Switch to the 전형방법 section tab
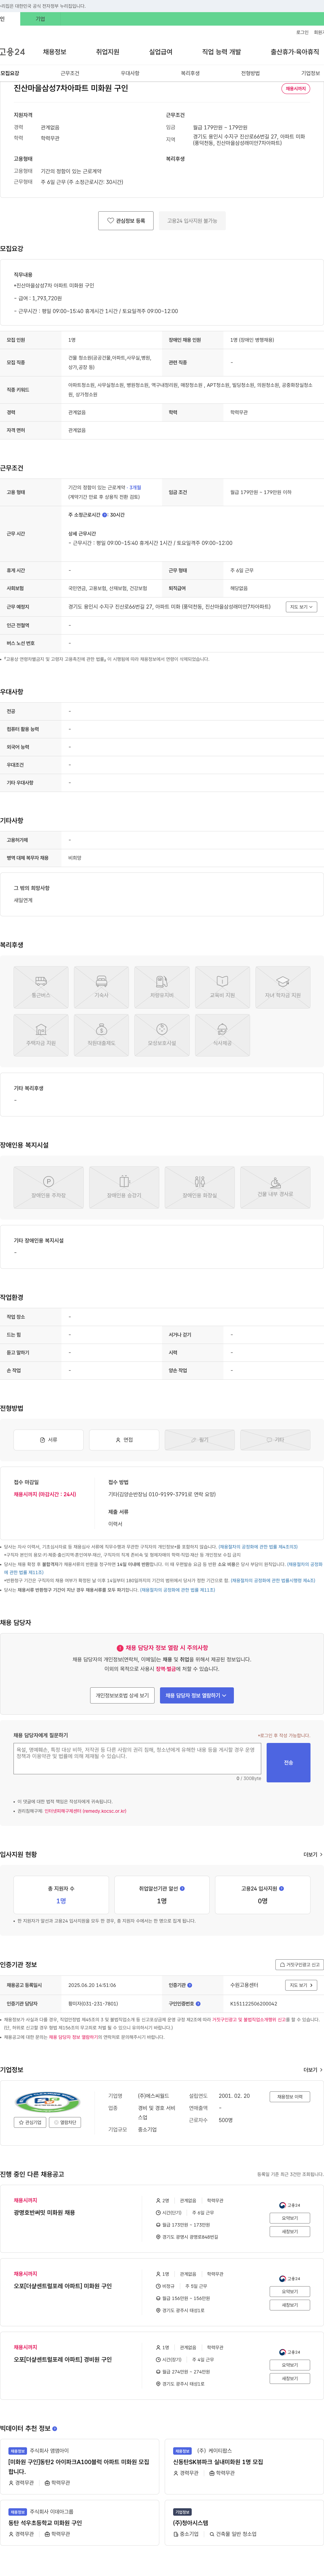 (250, 73)
